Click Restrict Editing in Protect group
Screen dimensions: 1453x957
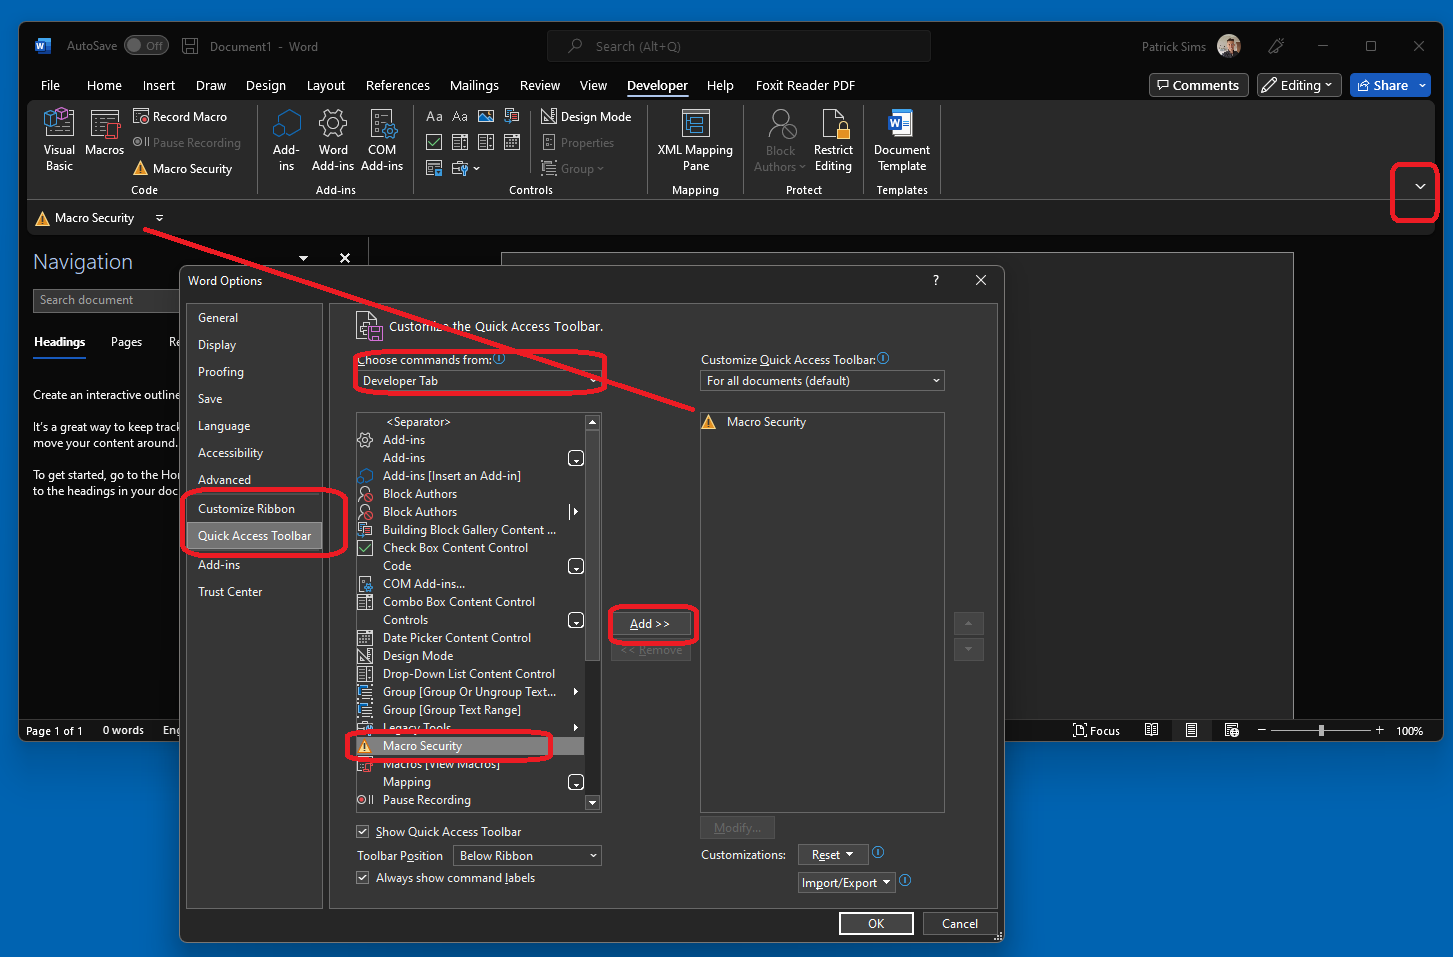pyautogui.click(x=833, y=140)
